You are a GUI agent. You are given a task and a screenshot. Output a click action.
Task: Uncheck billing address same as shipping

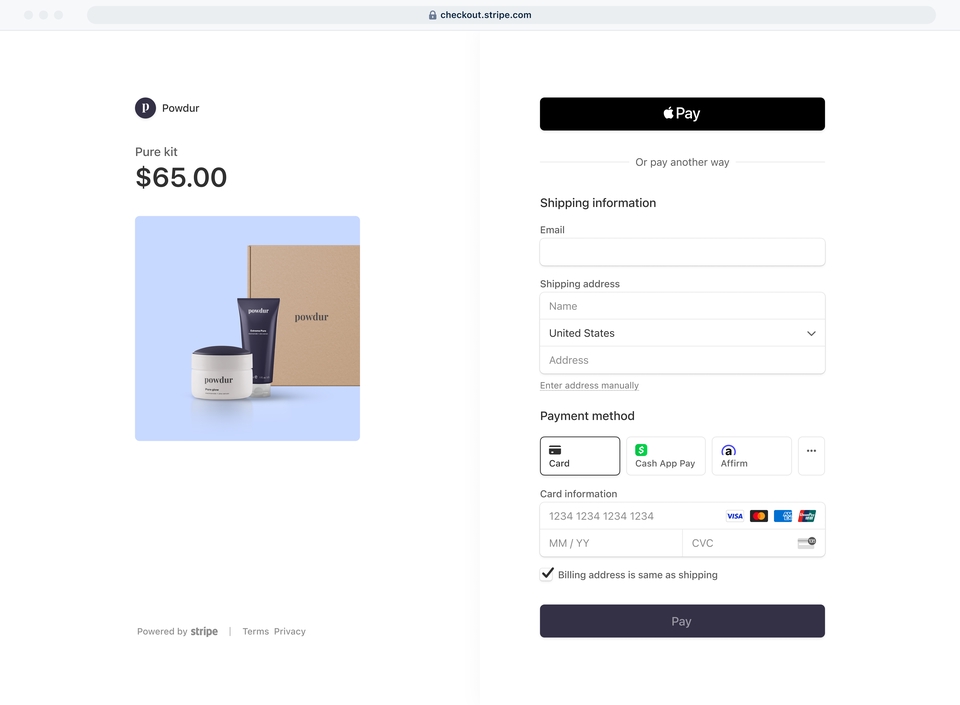547,574
